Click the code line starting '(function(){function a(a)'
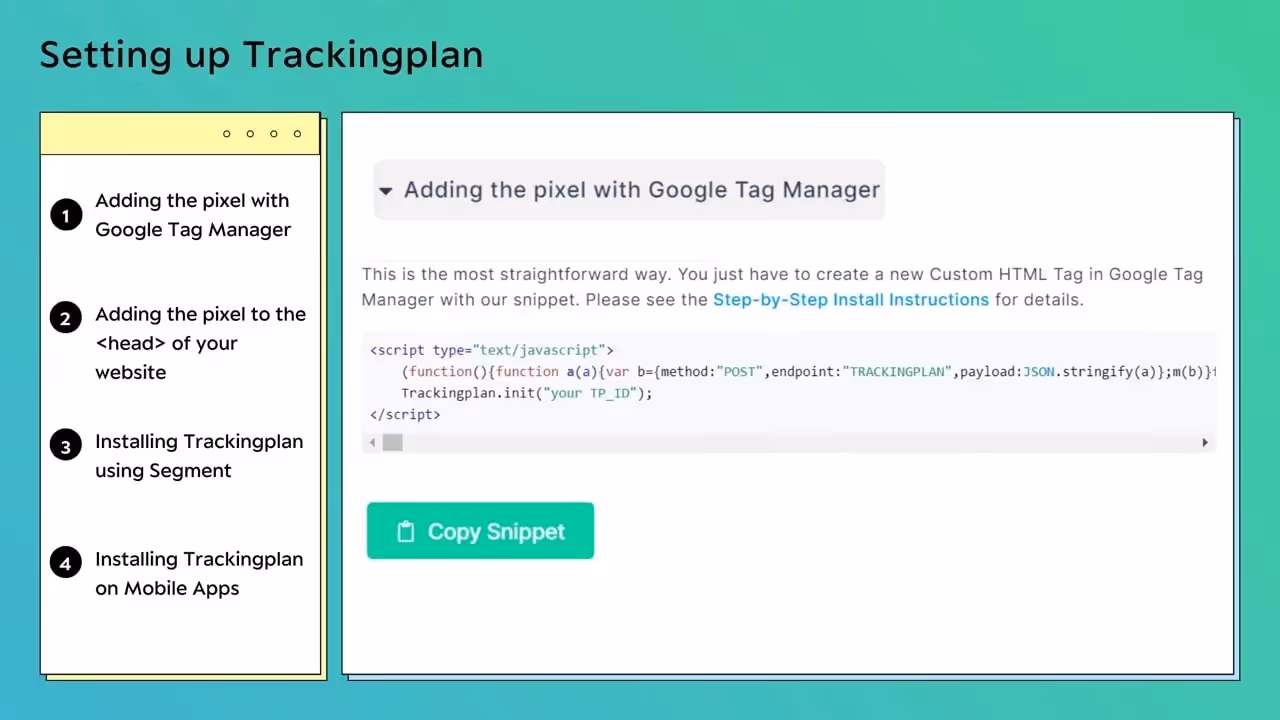 (808, 372)
